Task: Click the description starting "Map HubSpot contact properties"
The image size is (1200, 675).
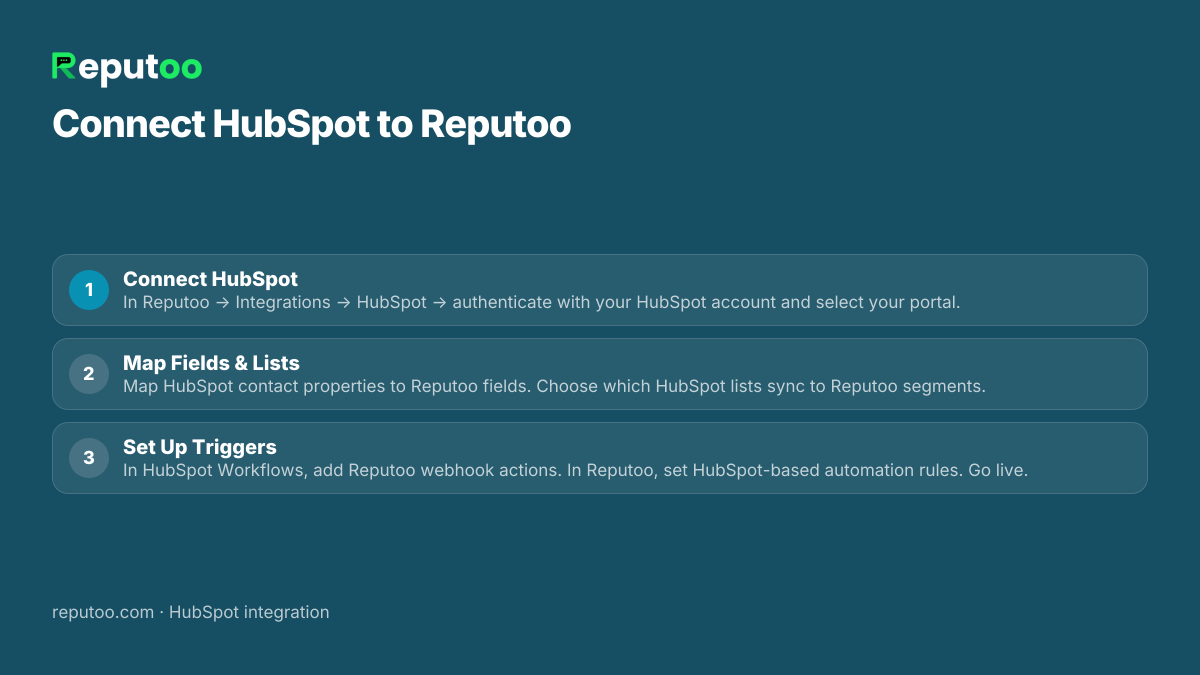Action: pos(554,386)
